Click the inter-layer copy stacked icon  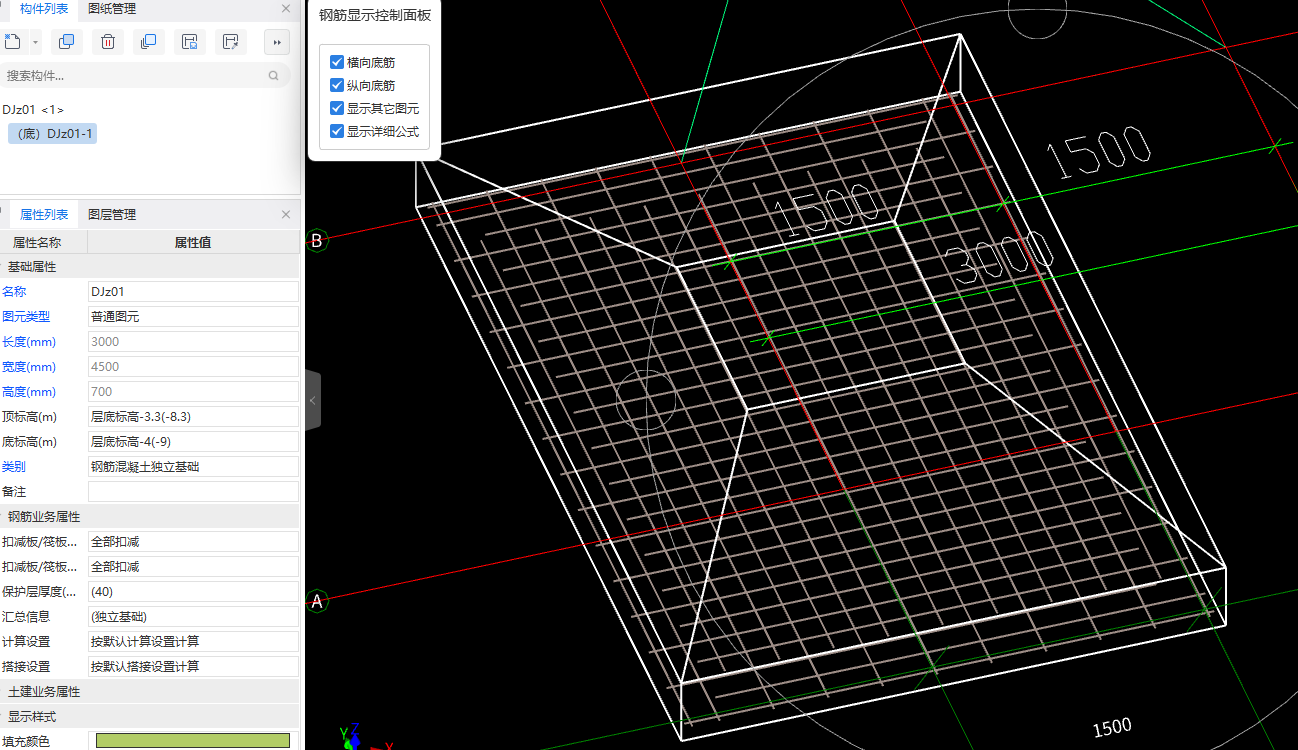149,41
